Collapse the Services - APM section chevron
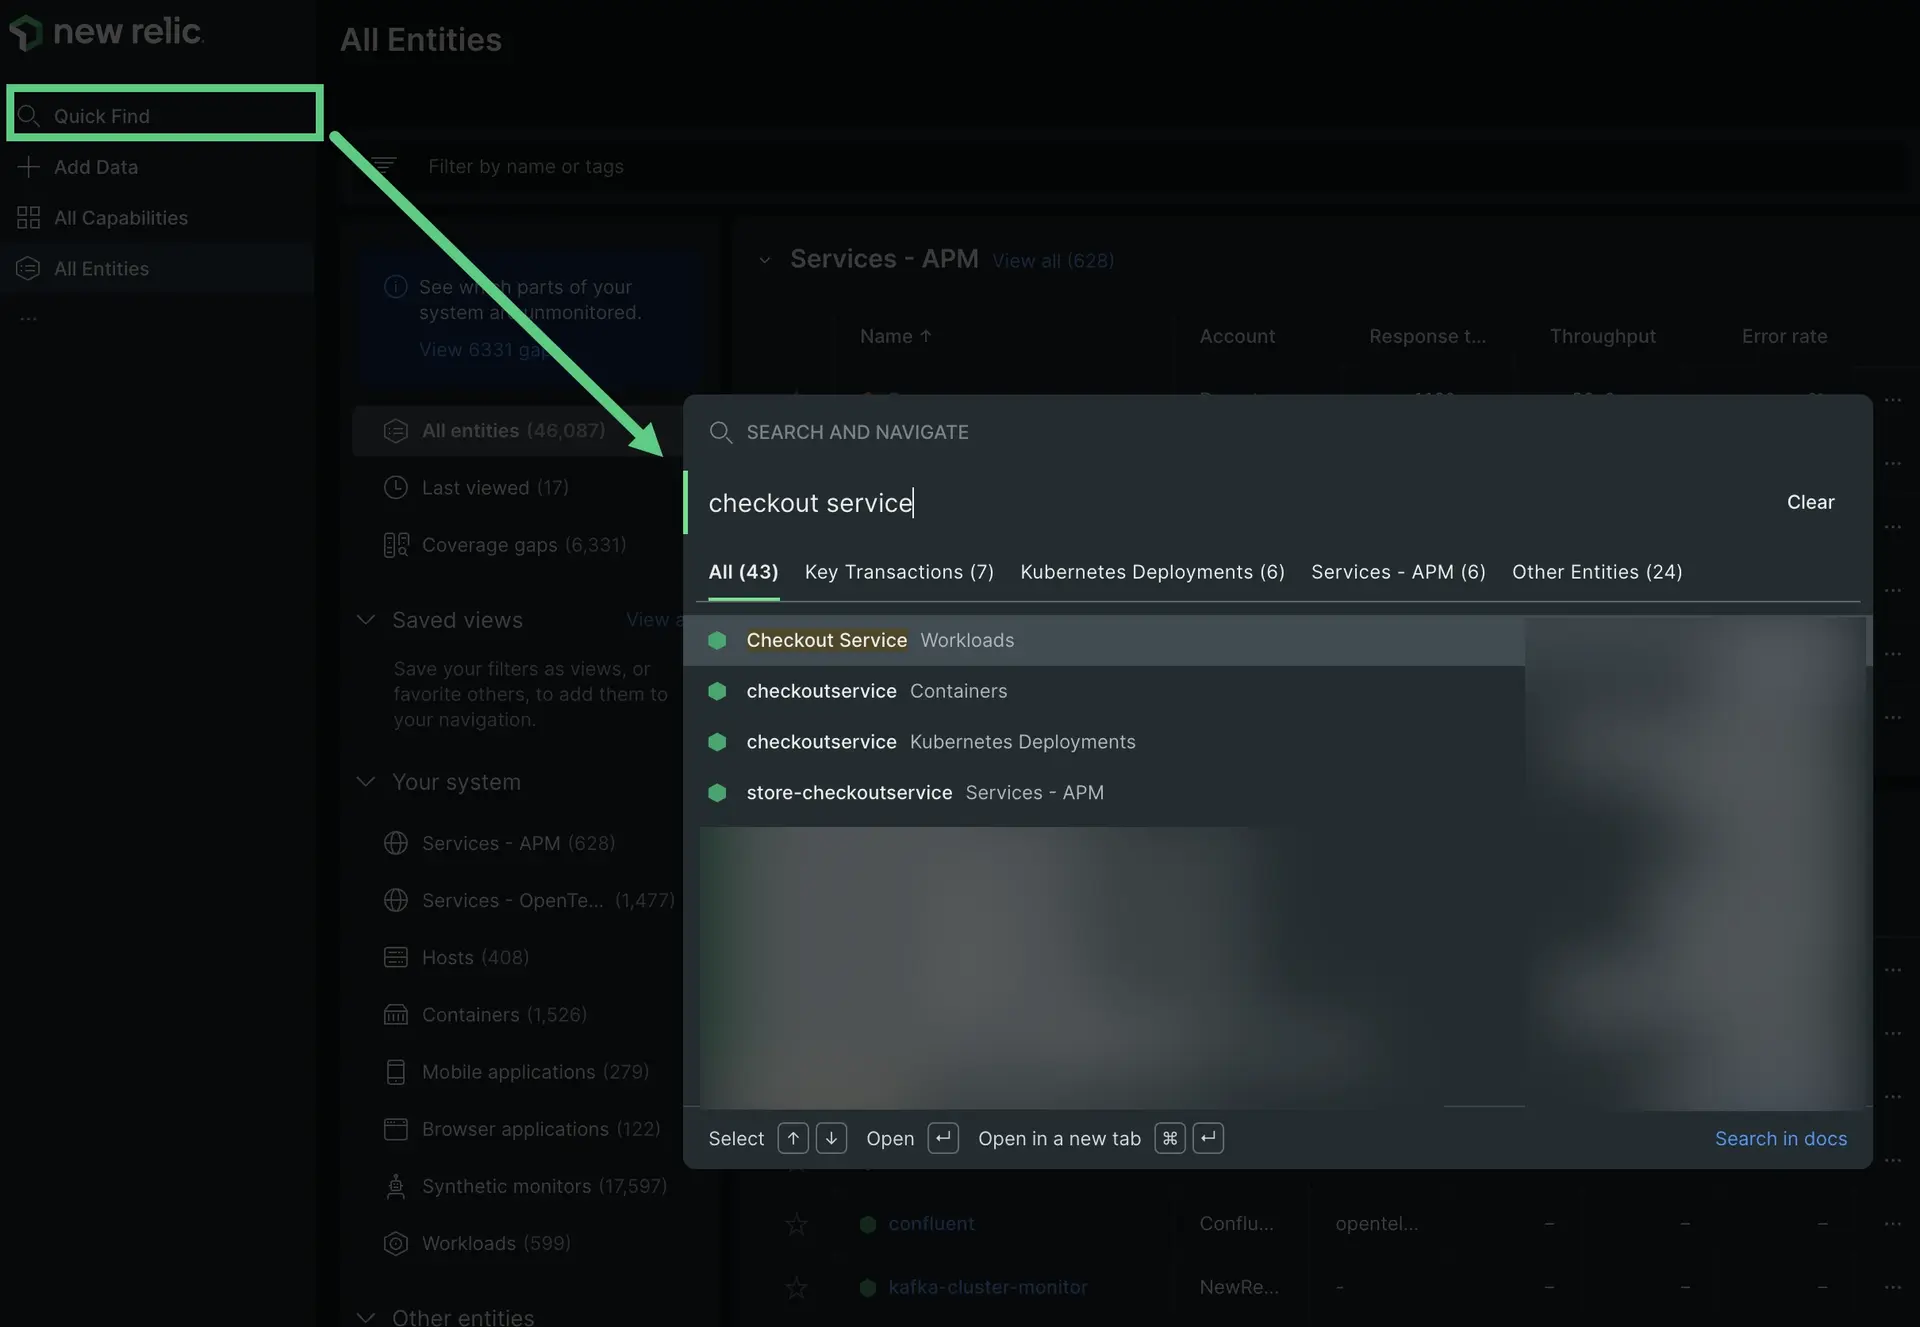 click(x=765, y=260)
